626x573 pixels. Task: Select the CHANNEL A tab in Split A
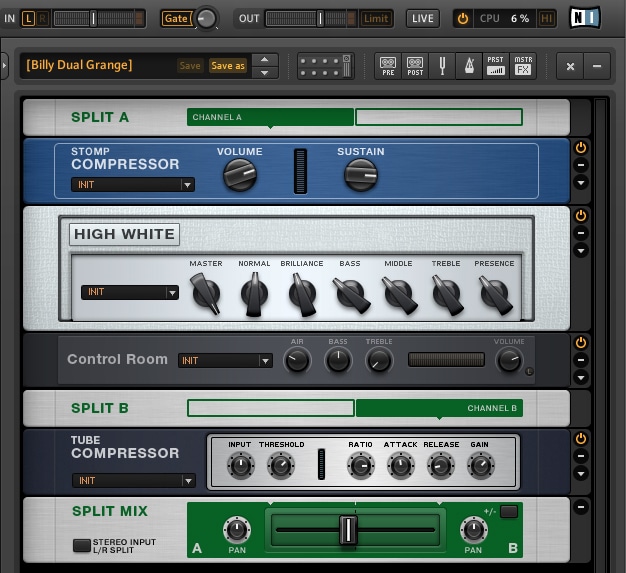(x=271, y=117)
